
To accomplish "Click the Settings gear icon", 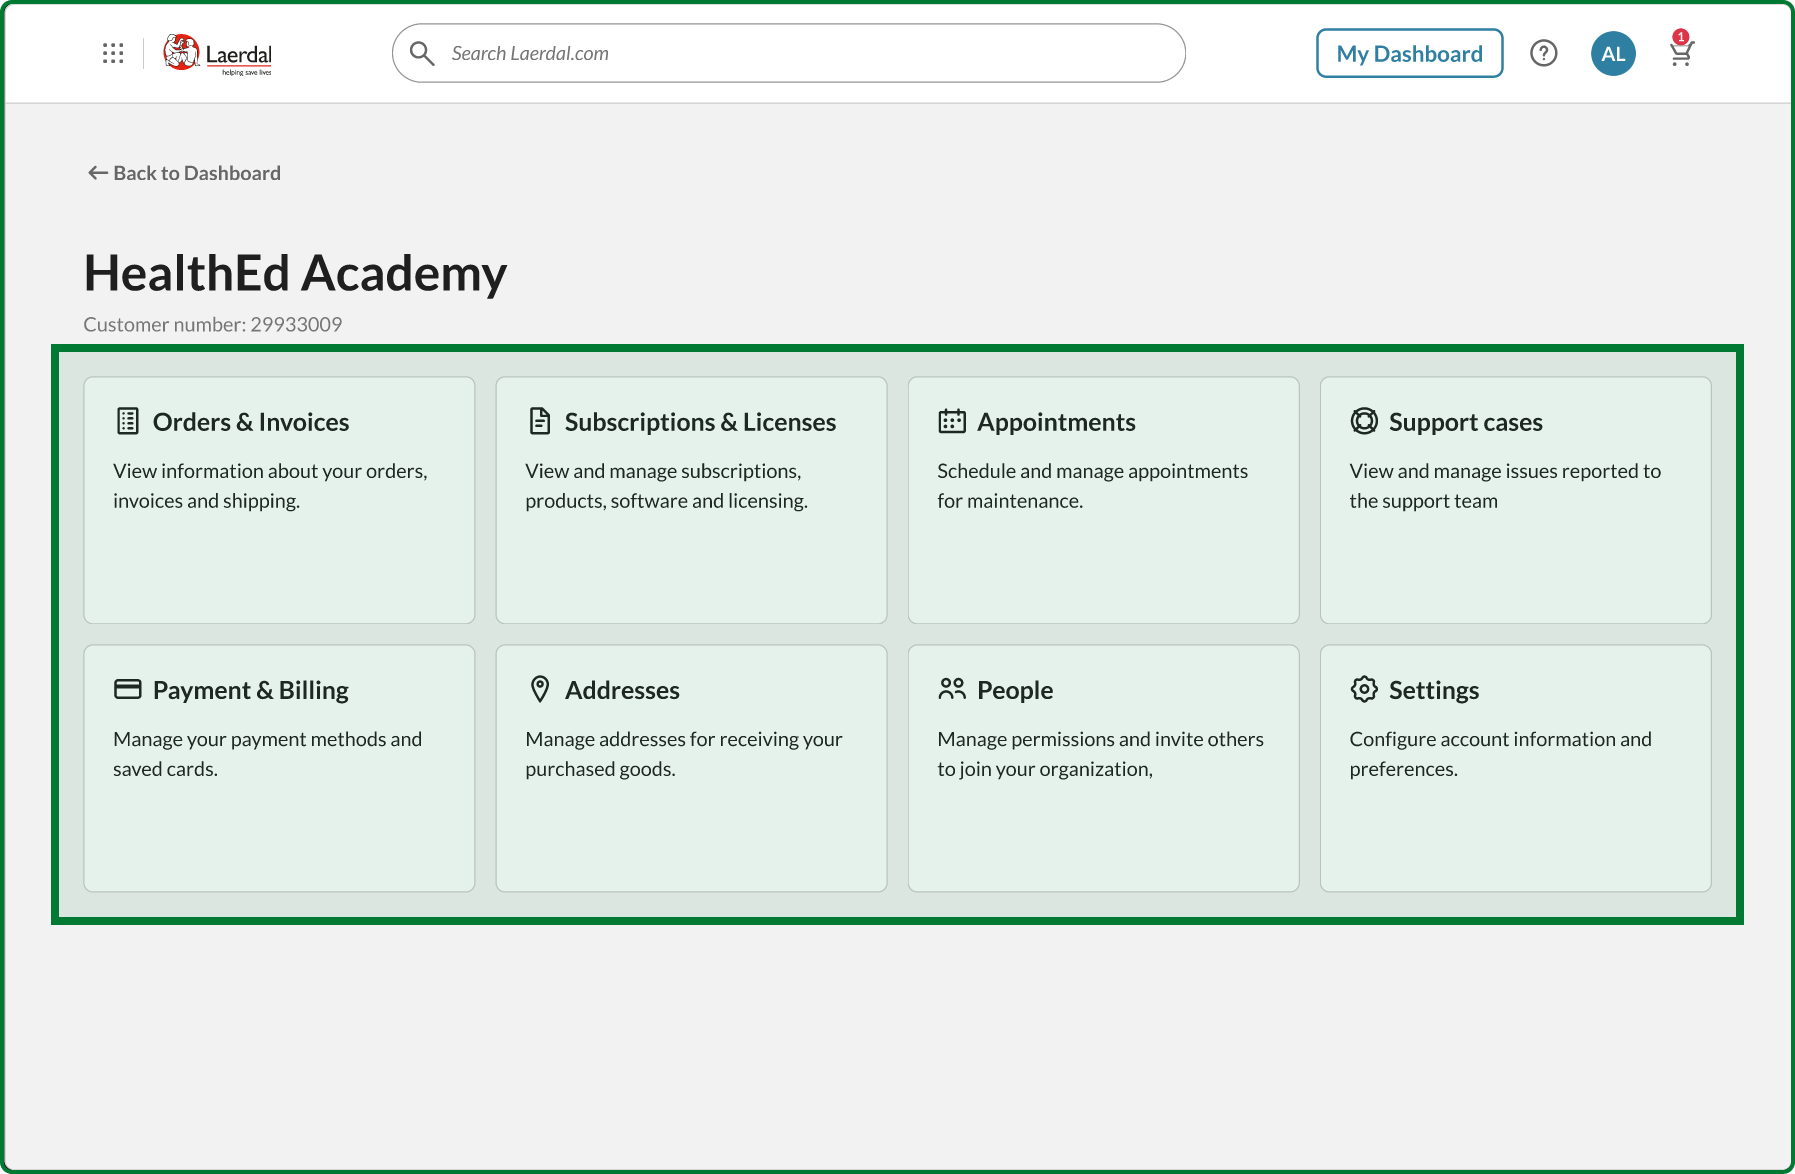I will pyautogui.click(x=1364, y=690).
